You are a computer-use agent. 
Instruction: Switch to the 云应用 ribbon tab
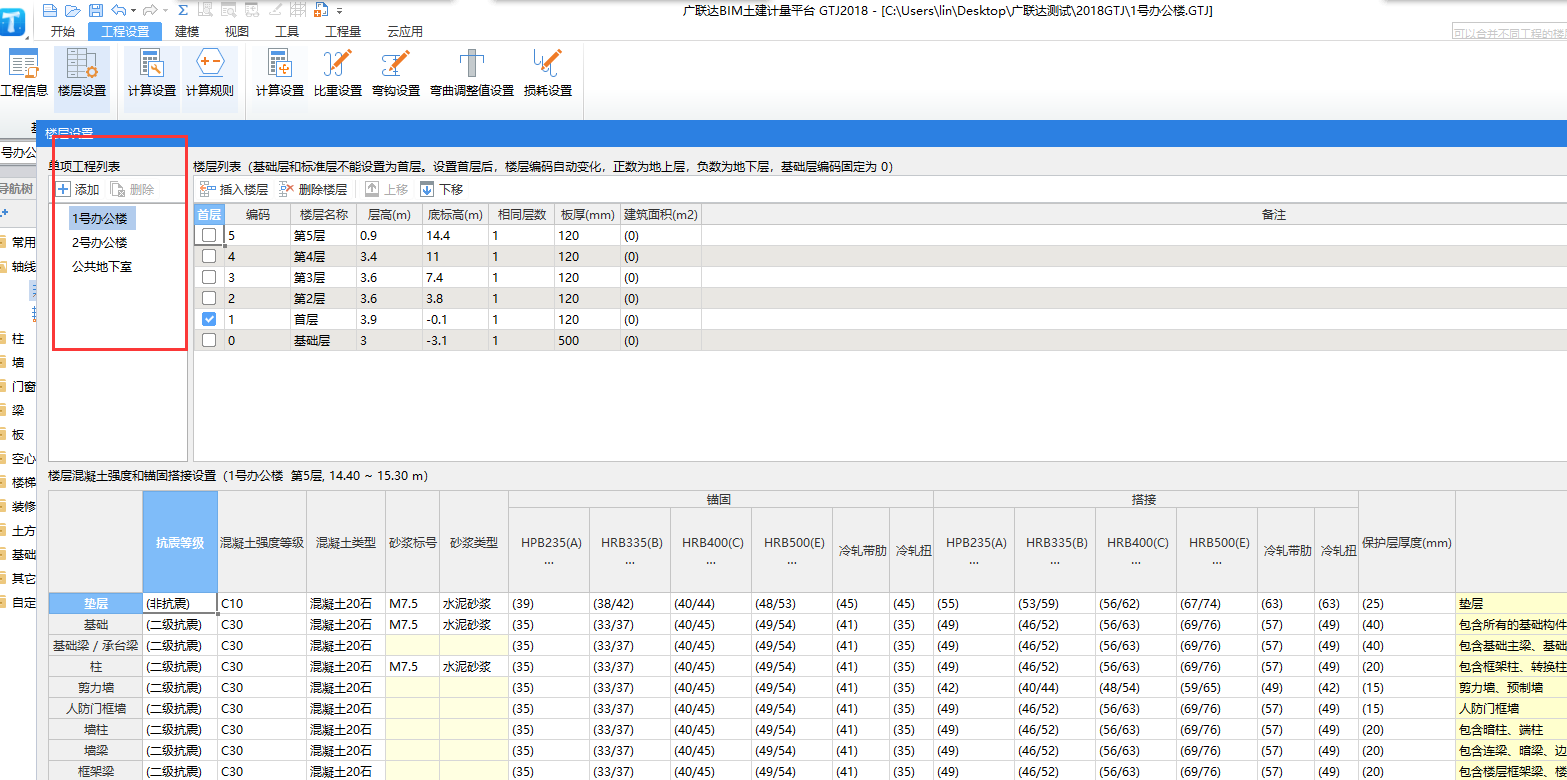click(404, 31)
